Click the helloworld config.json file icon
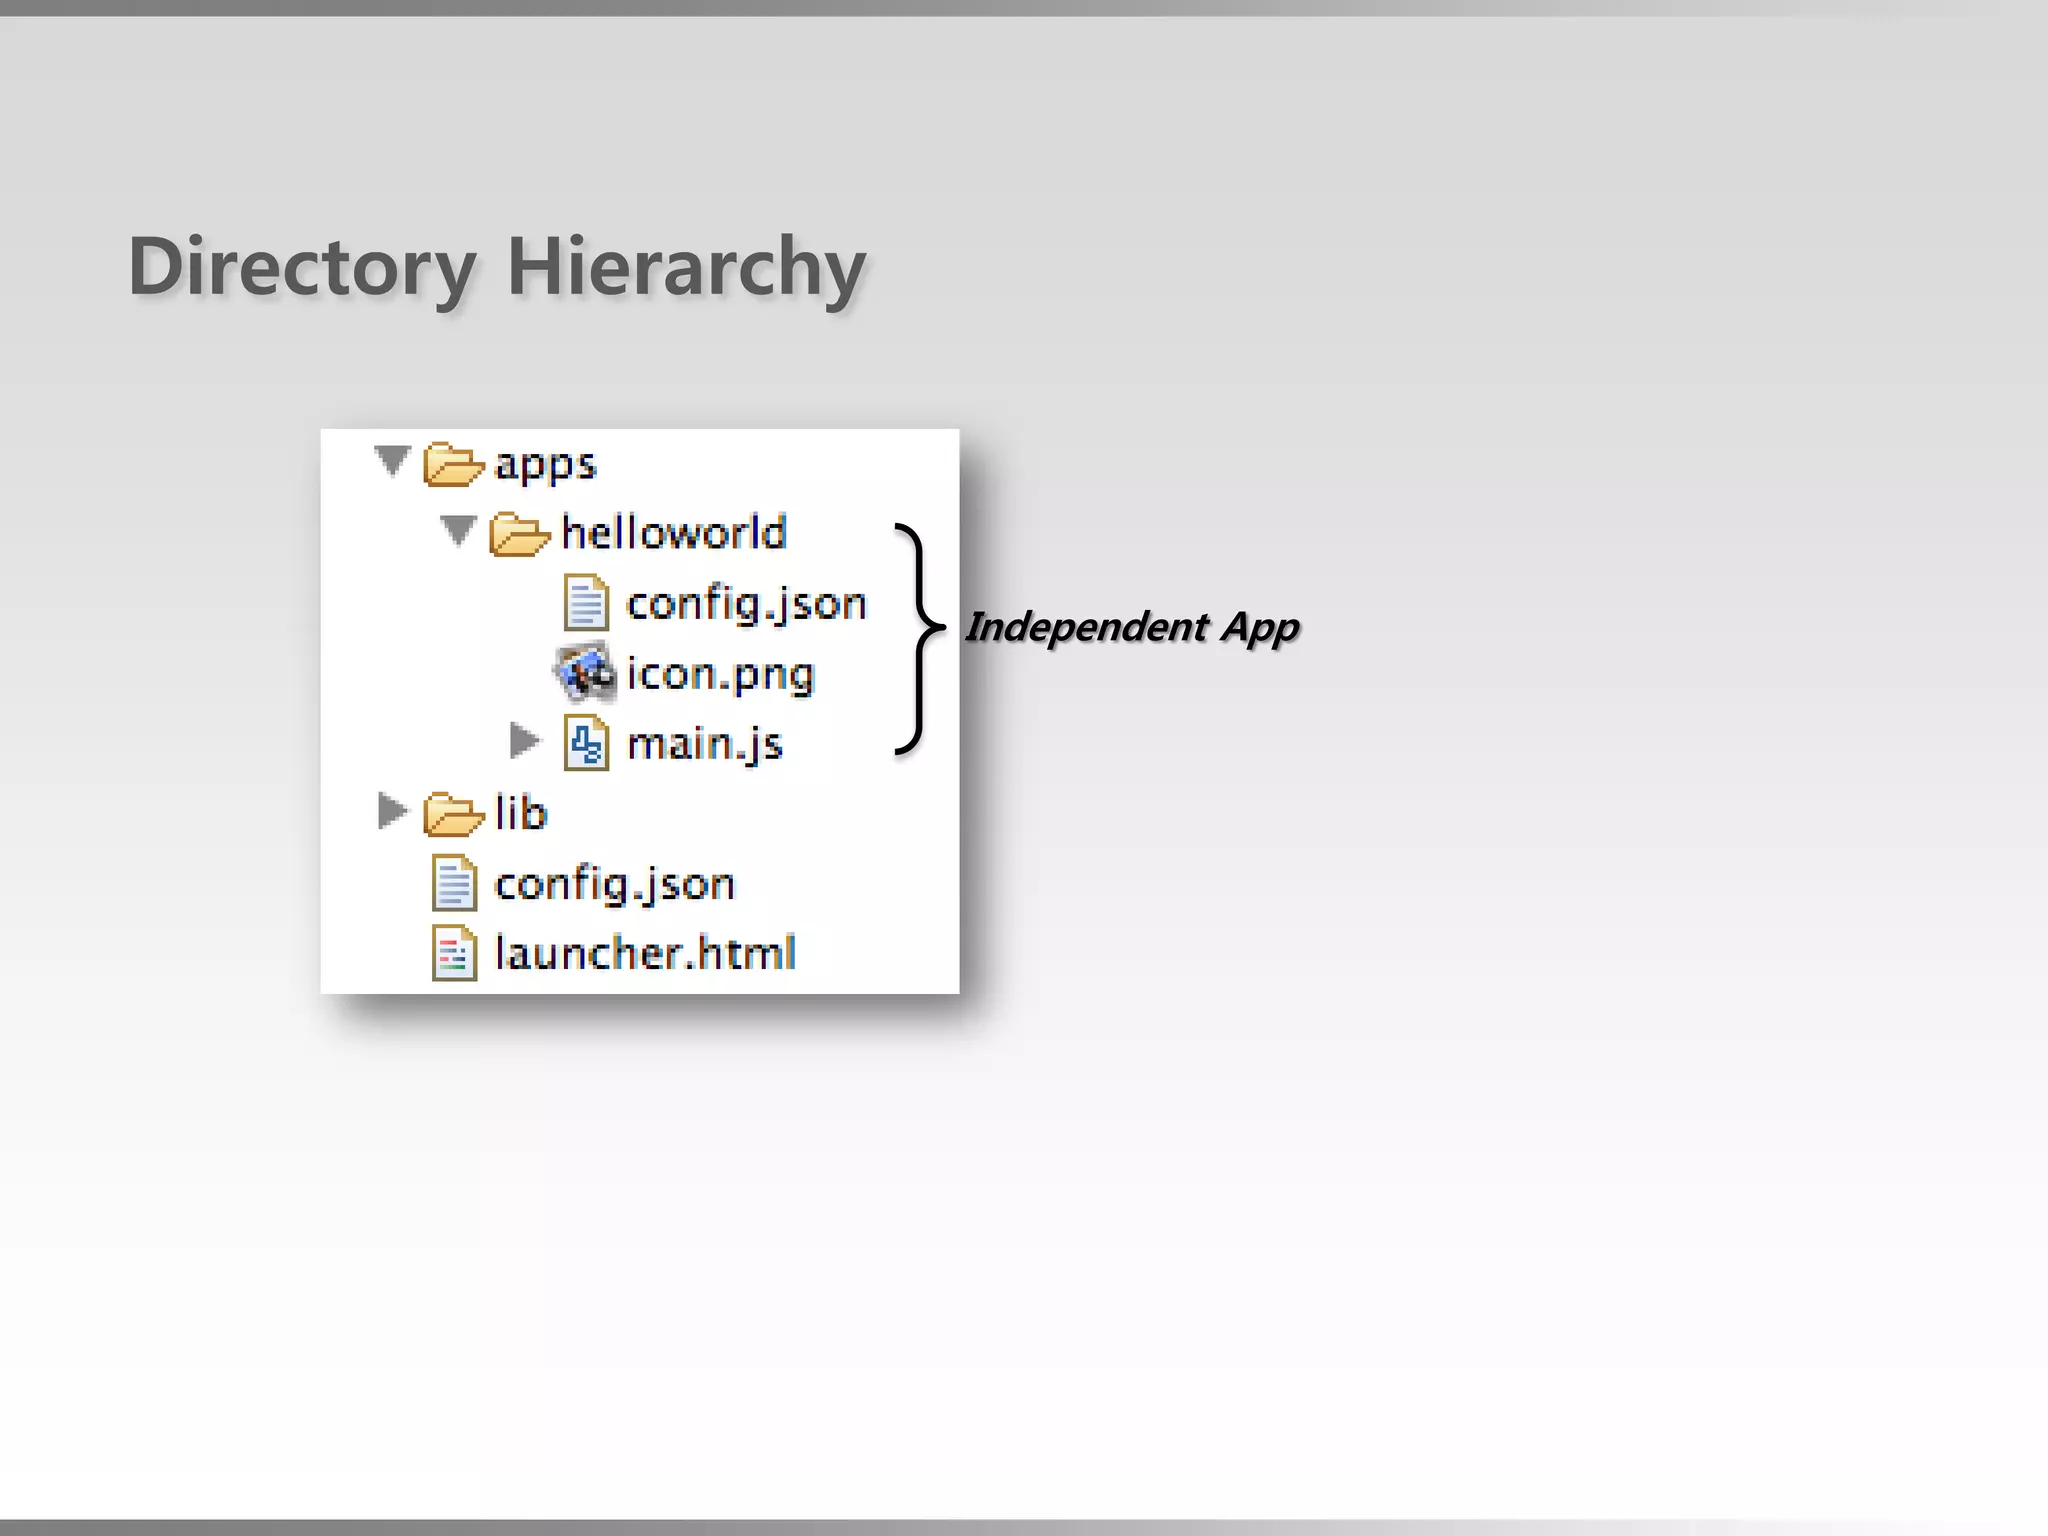 click(586, 603)
